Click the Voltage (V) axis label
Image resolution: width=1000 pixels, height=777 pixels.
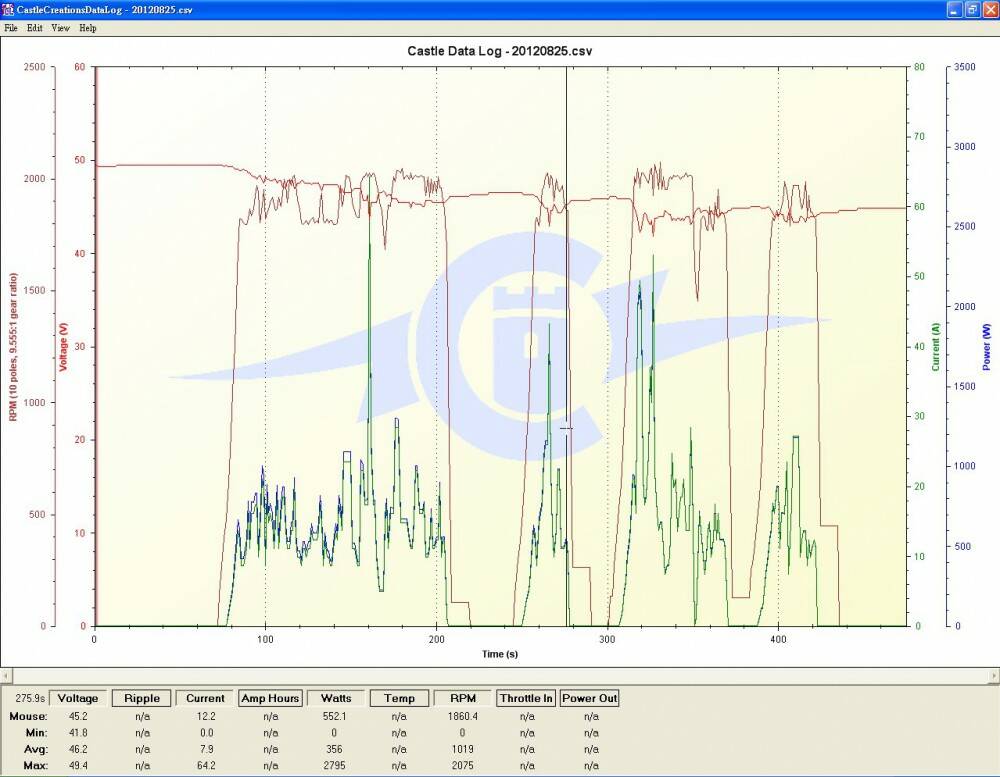pyautogui.click(x=63, y=346)
